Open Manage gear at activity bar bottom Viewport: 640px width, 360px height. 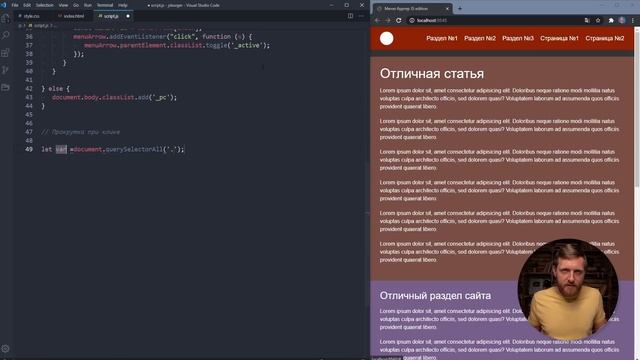5,349
